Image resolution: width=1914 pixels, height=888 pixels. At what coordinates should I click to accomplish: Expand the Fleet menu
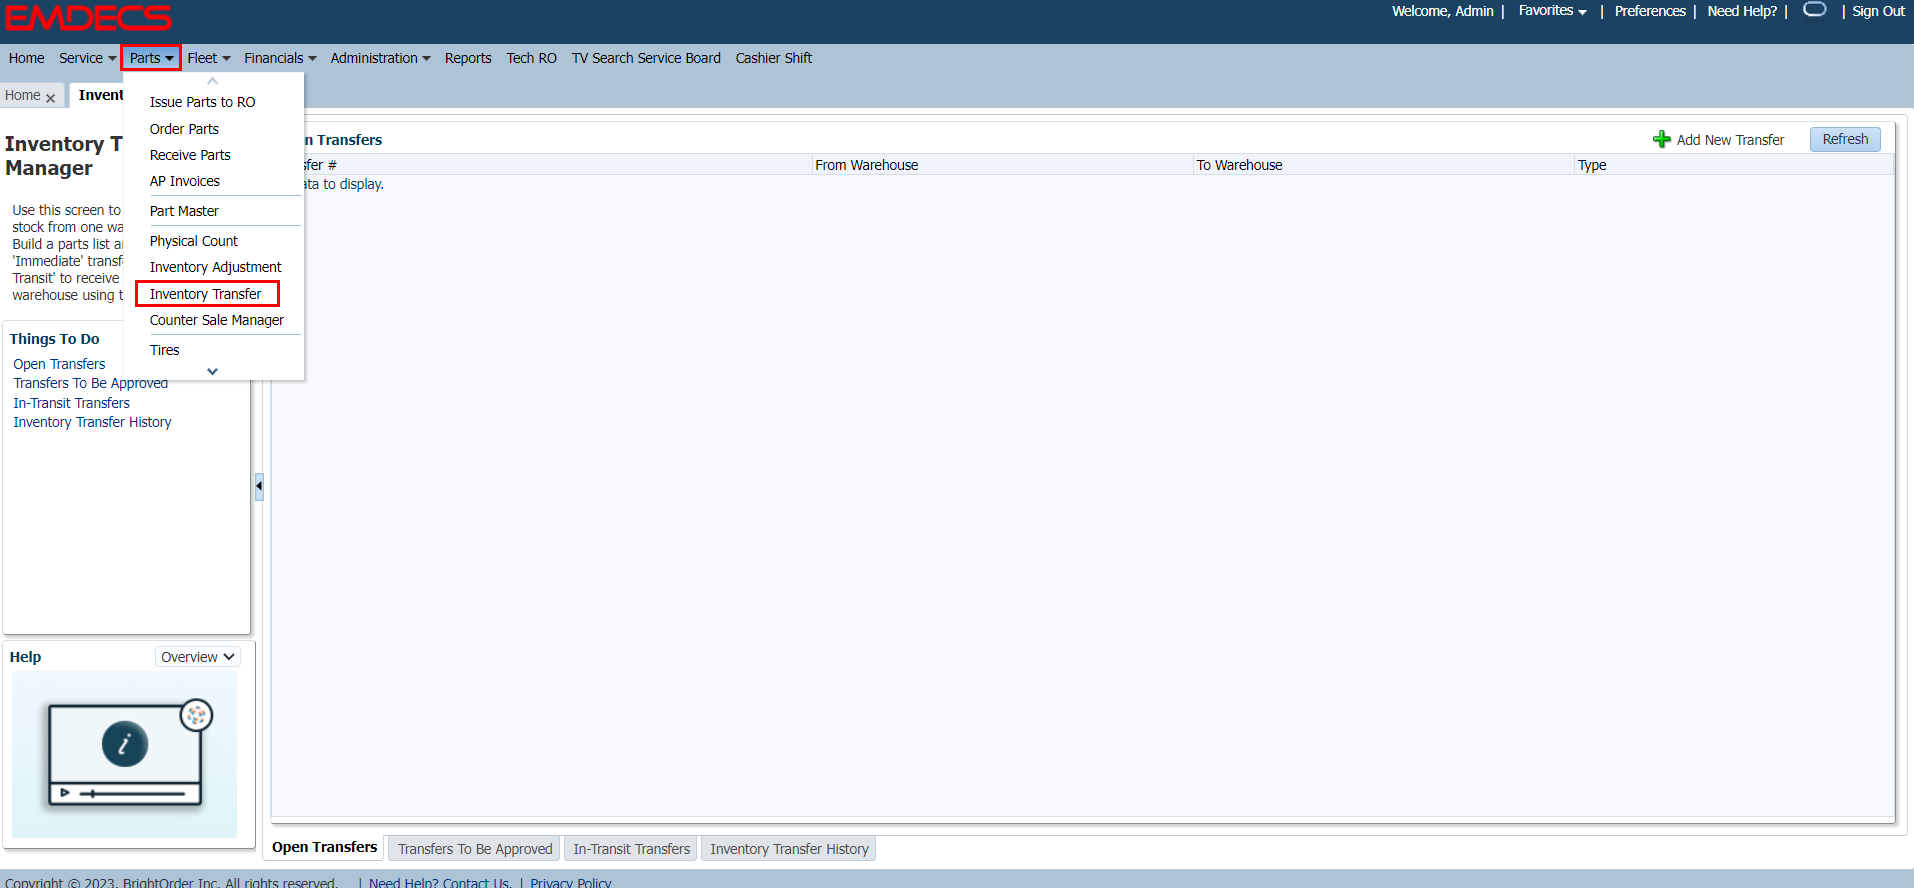[x=208, y=58]
